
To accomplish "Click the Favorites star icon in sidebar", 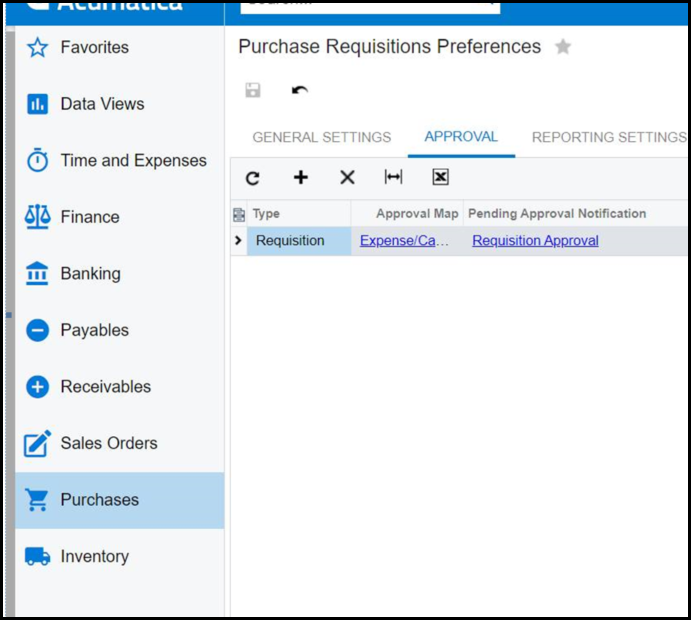I will [x=37, y=47].
